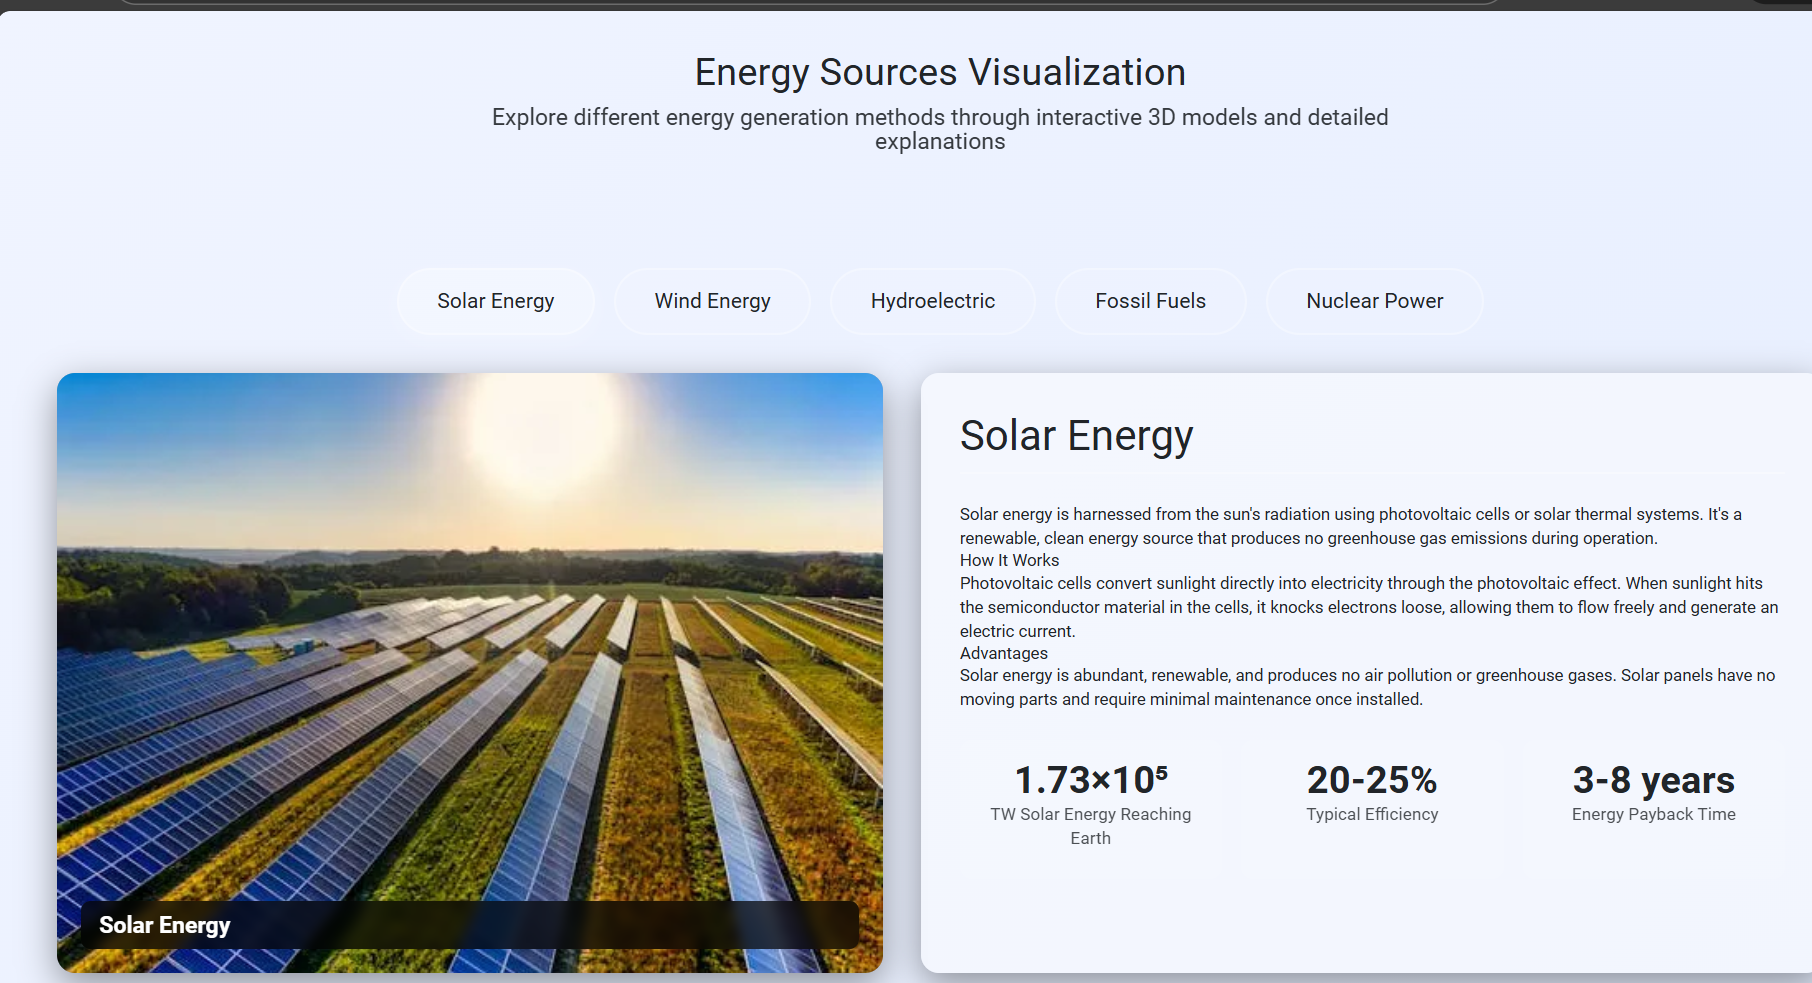The image size is (1812, 983).
Task: Click the How It Works subheading
Action: (1009, 560)
